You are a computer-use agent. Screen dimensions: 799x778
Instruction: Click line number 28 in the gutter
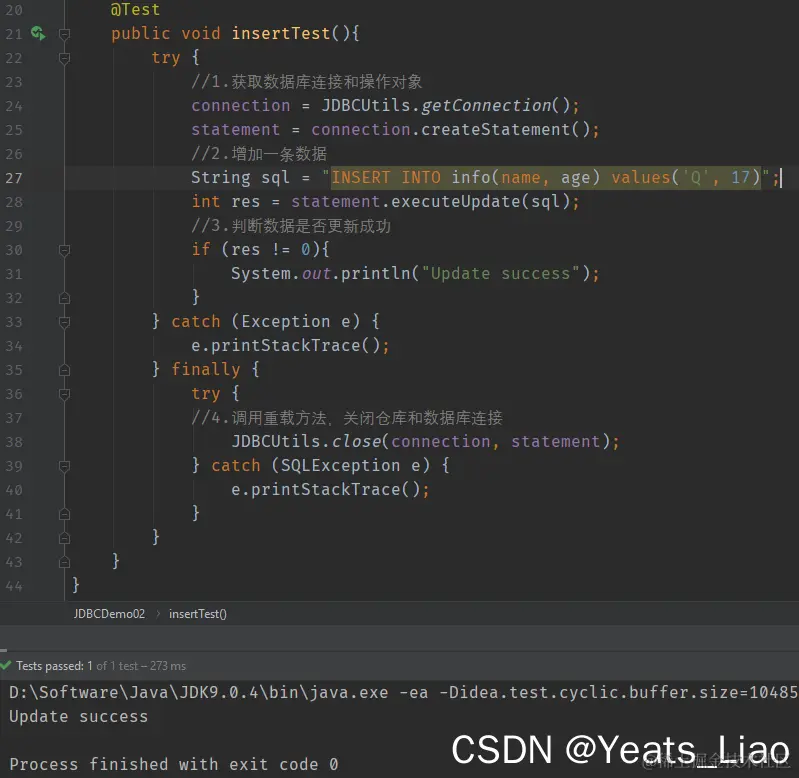[x=14, y=202]
